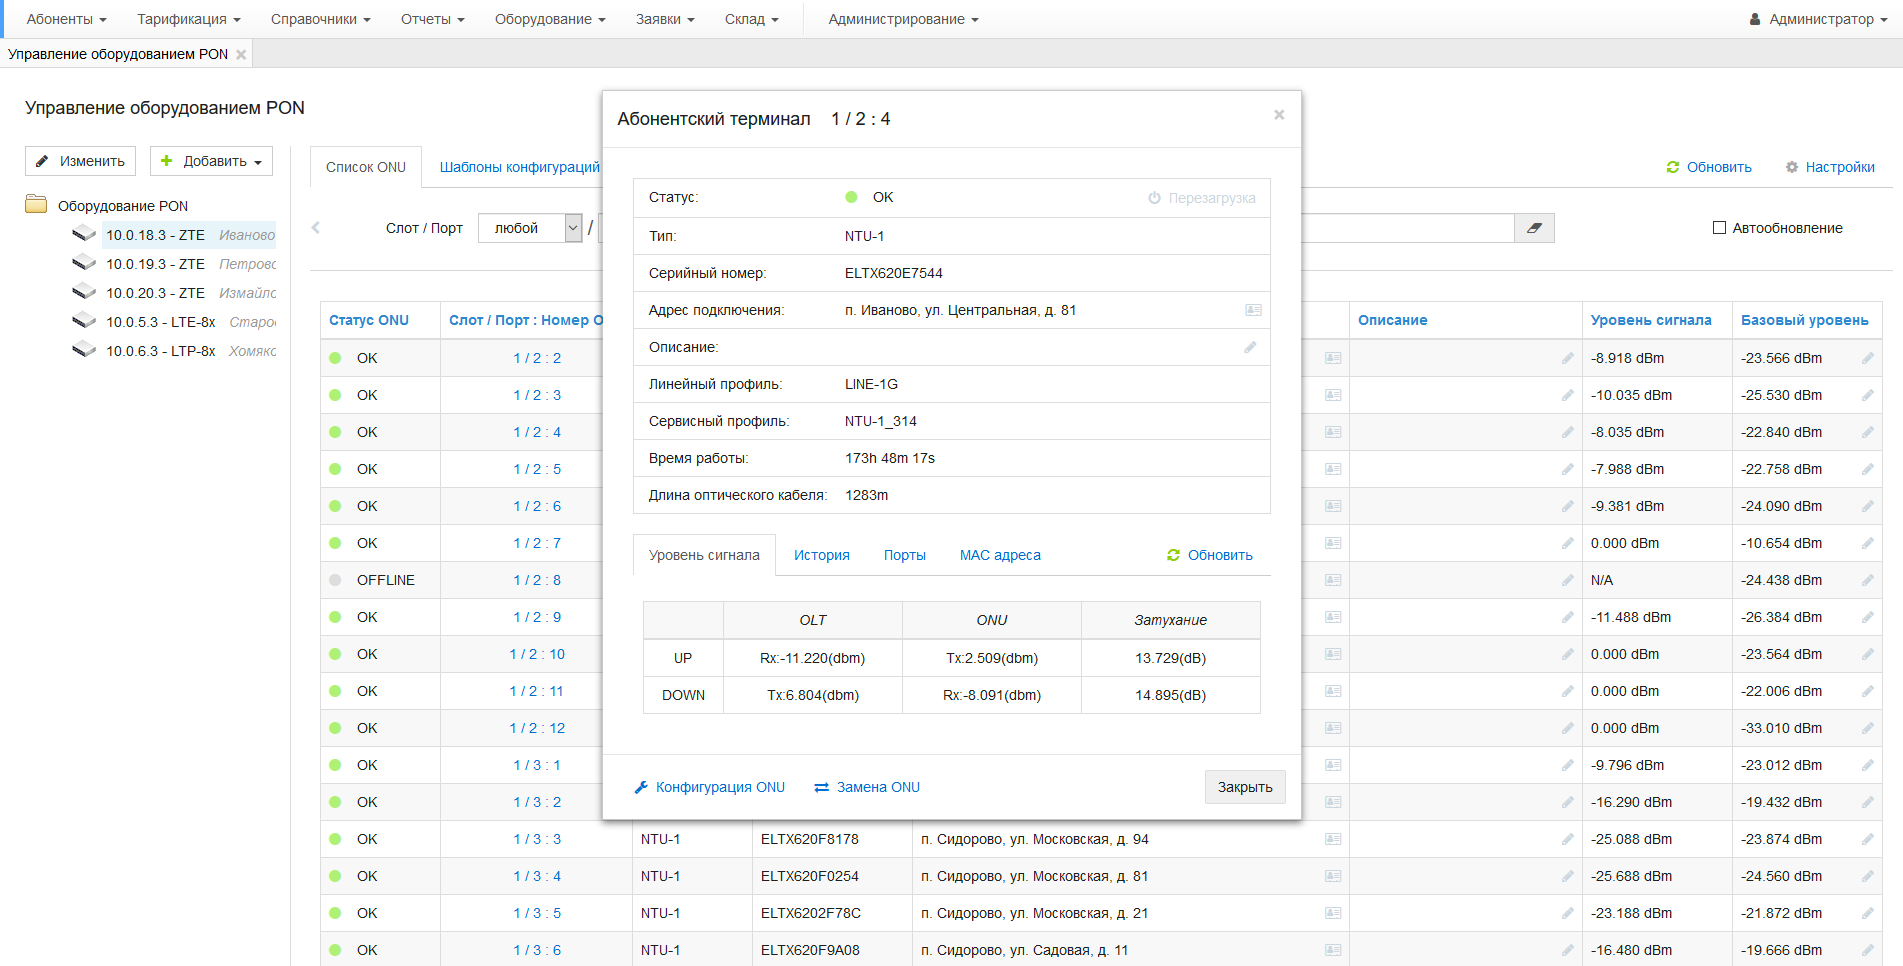Click the pencil icon next to Описание in dialog
Screen dimensions: 1903x966
coord(1250,347)
